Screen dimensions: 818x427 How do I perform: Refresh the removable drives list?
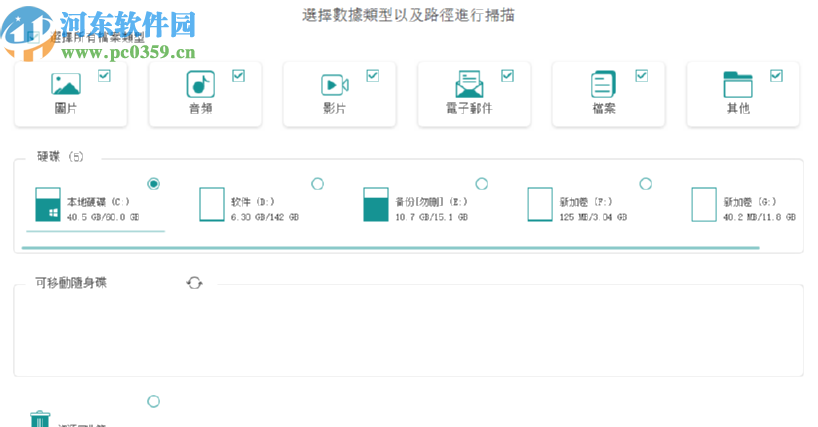(195, 283)
